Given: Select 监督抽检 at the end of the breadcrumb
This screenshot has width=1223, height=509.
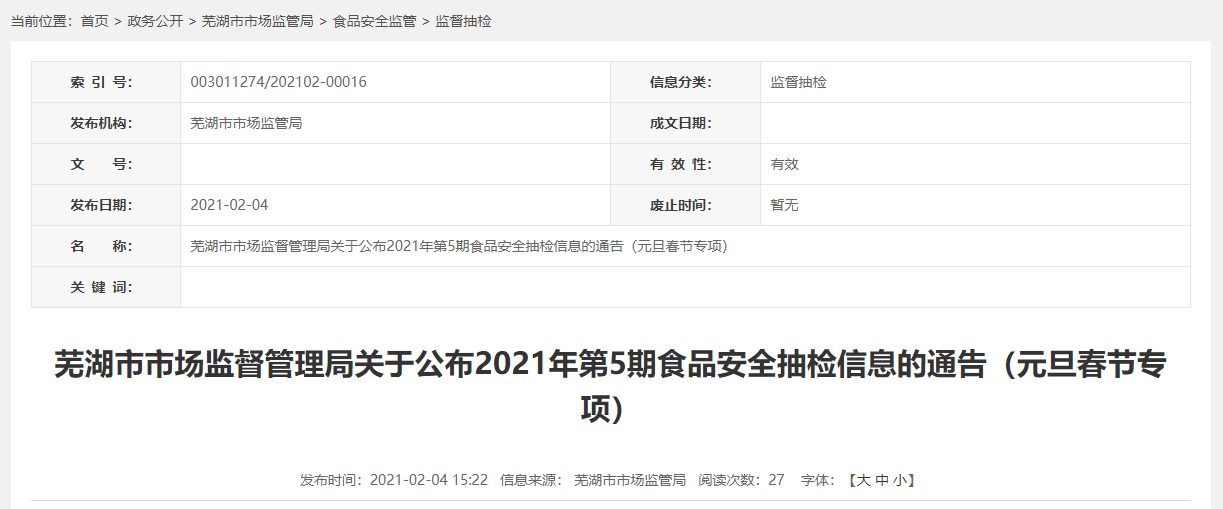Looking at the screenshot, I should pyautogui.click(x=463, y=21).
